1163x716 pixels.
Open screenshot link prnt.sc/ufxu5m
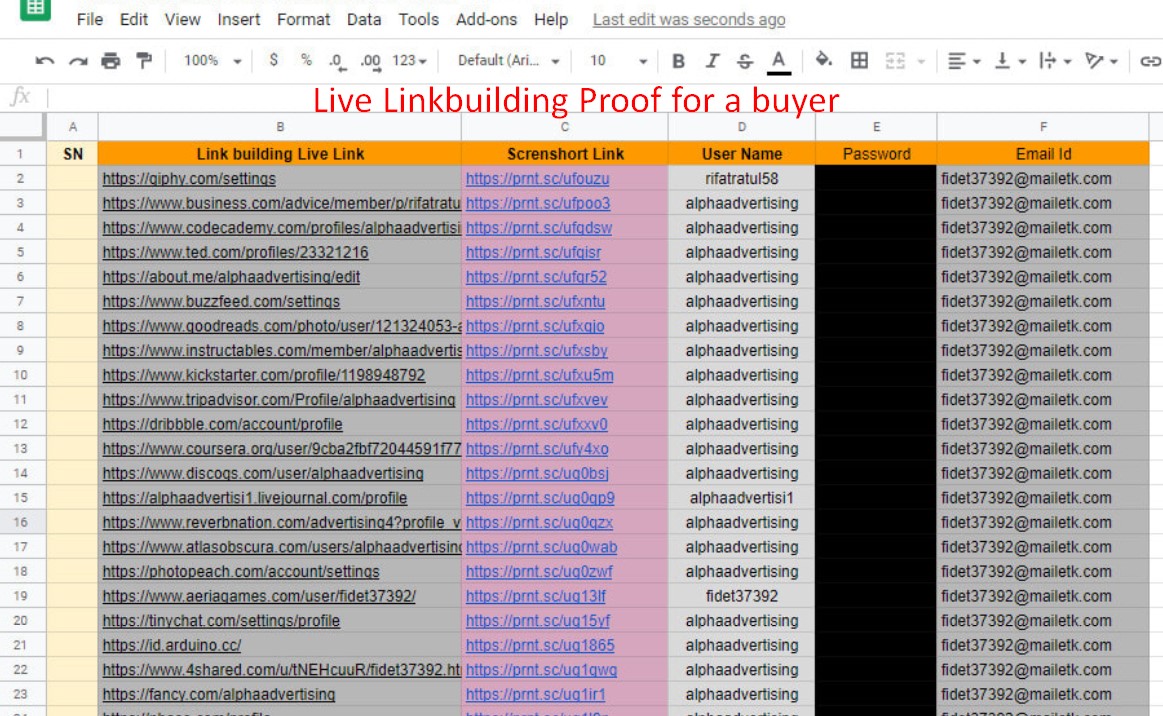pyautogui.click(x=539, y=375)
